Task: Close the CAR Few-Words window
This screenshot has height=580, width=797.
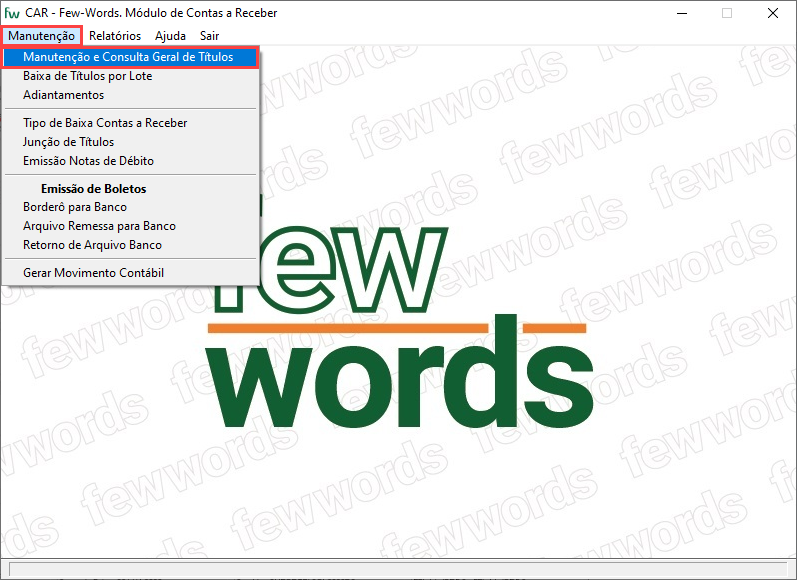Action: 773,13
